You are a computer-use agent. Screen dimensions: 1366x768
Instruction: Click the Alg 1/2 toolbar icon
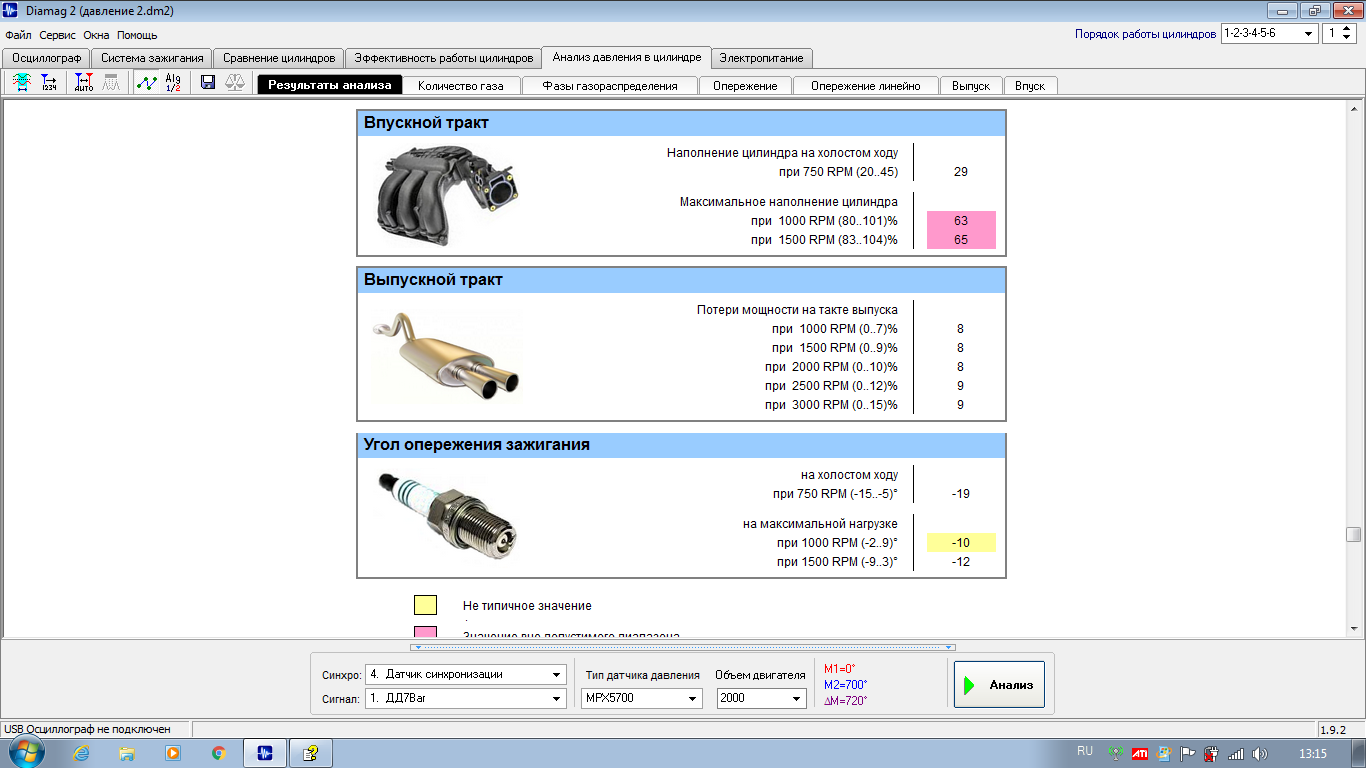tap(172, 83)
